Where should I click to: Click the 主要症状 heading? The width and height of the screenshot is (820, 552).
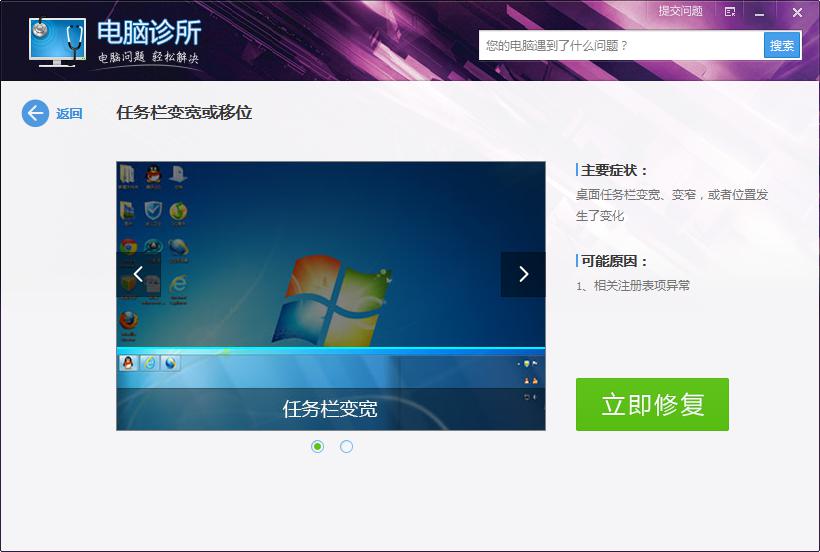coord(614,170)
